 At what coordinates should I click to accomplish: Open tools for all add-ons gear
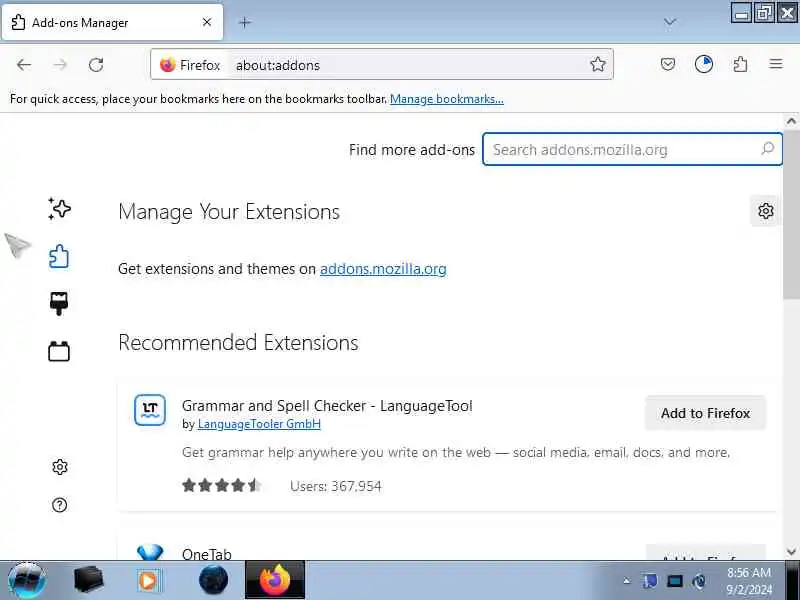click(x=765, y=211)
